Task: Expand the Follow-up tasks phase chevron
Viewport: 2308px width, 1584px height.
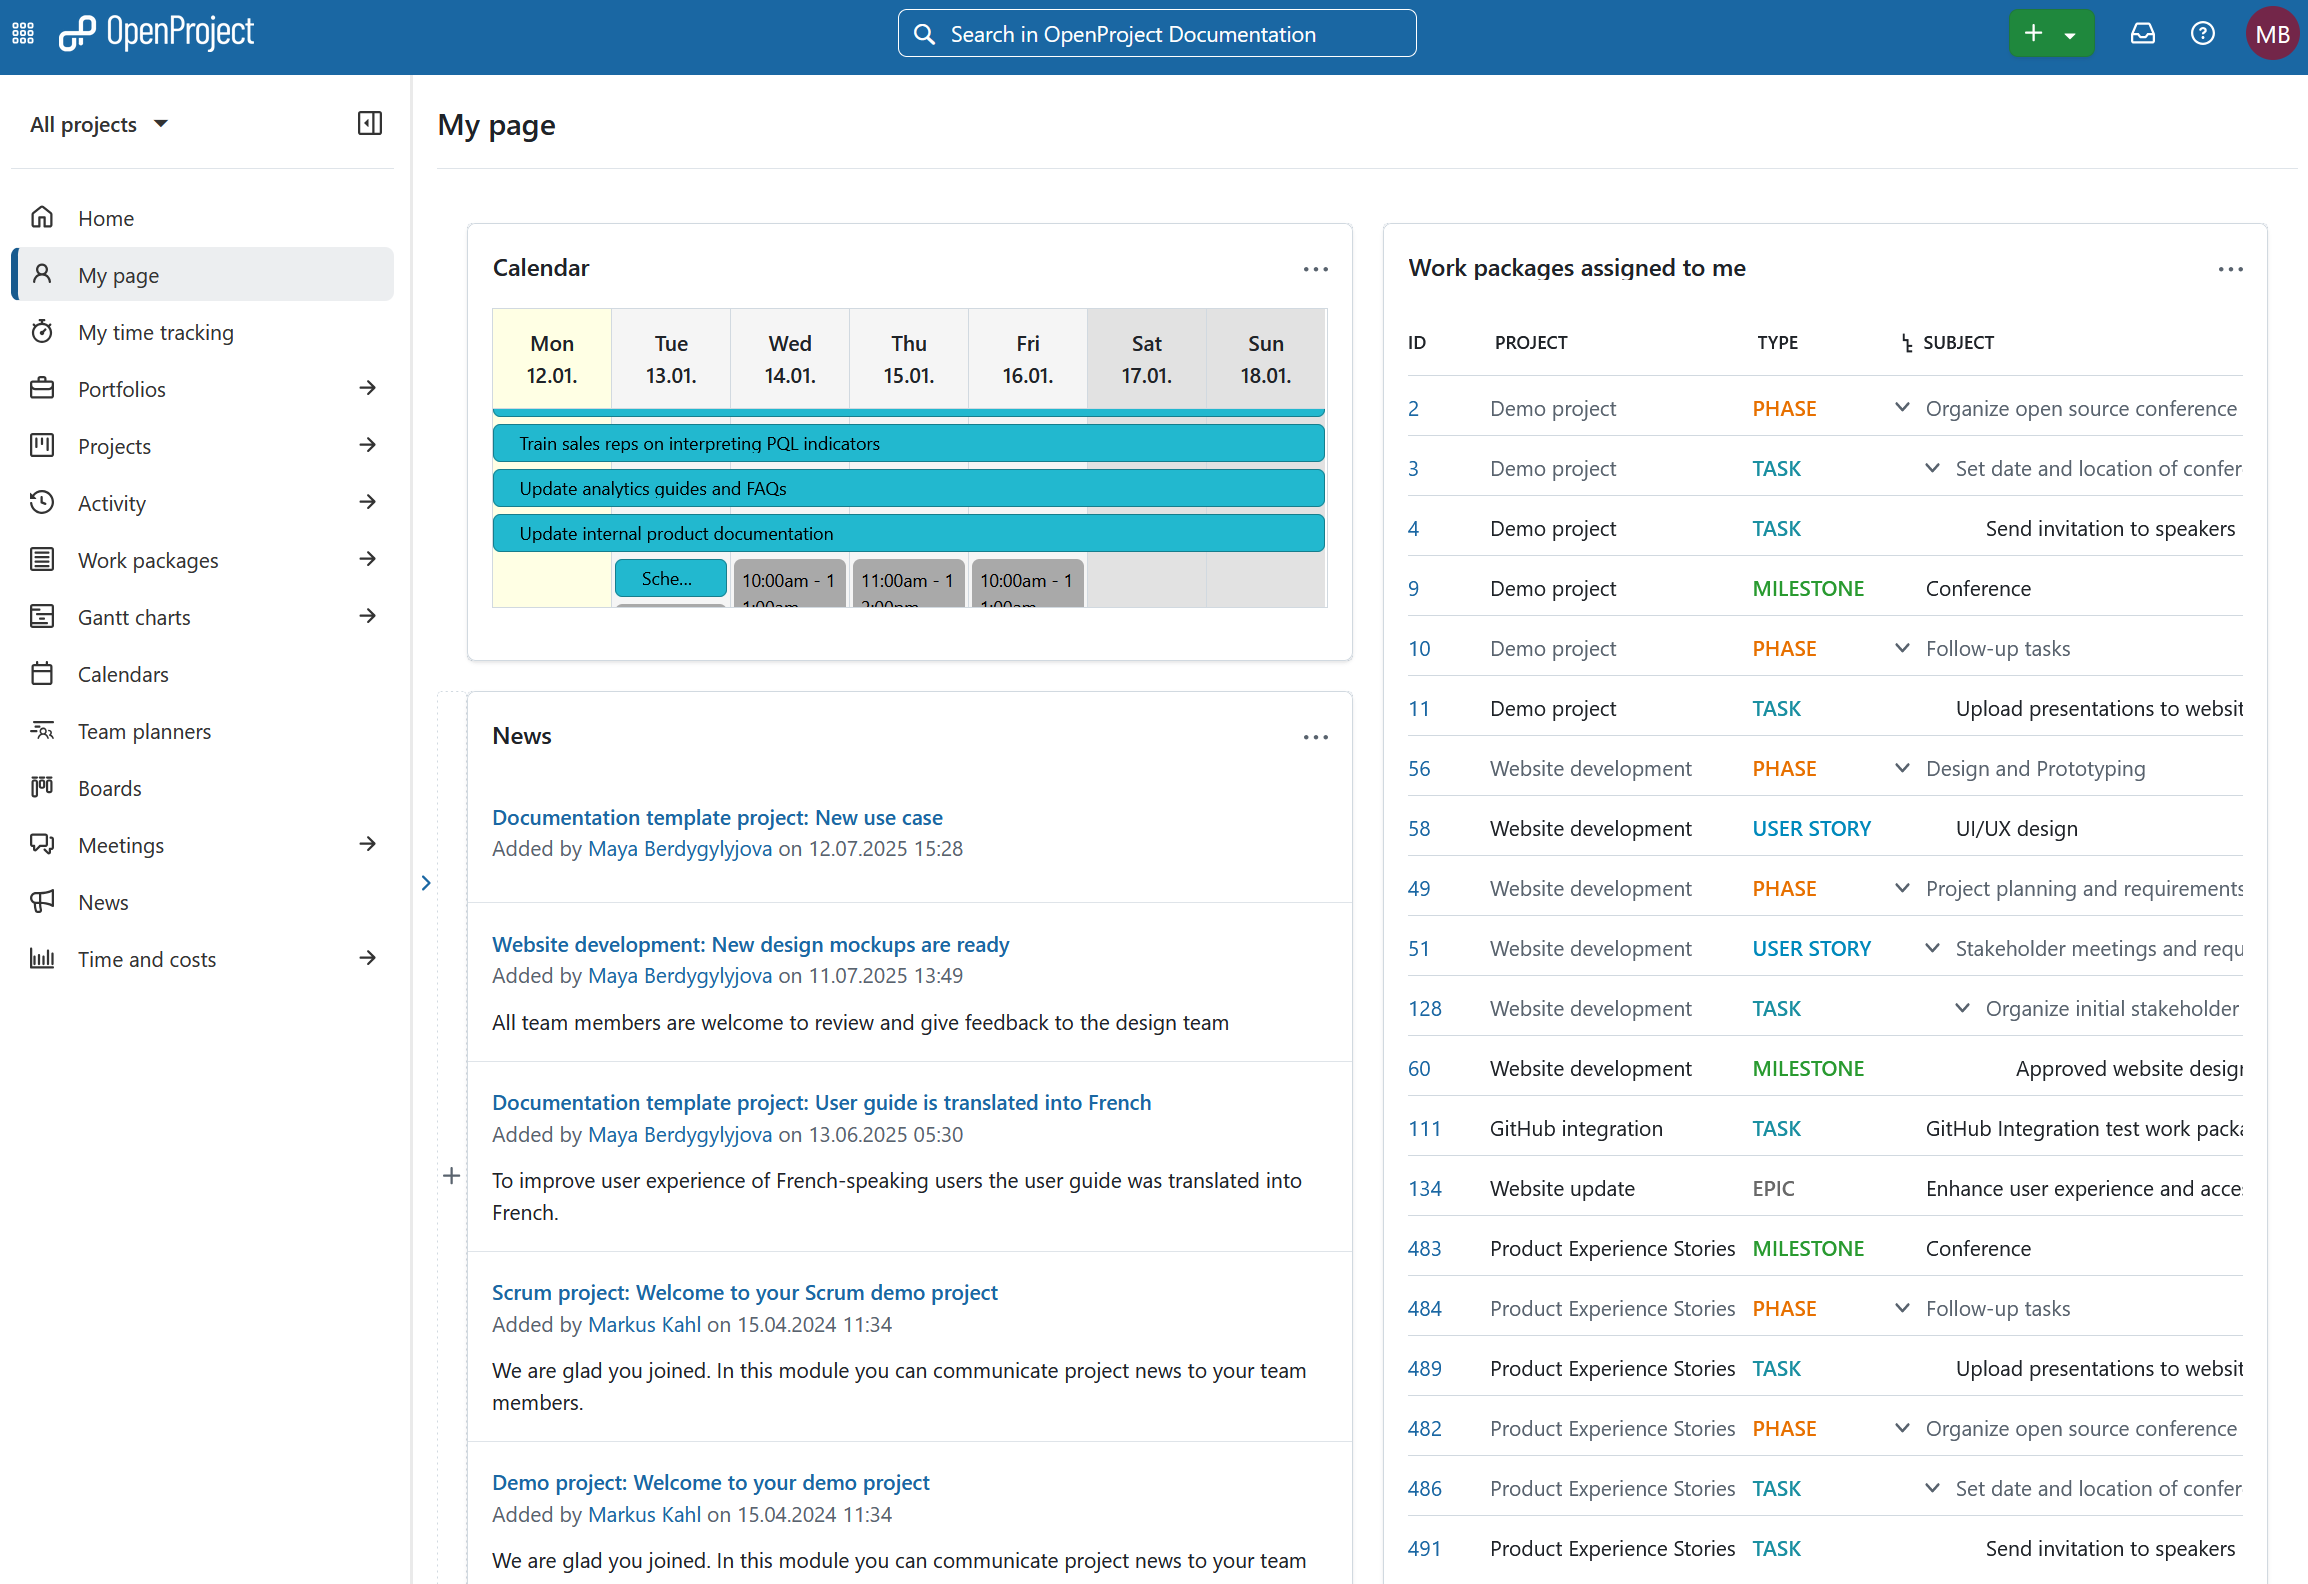Action: pyautogui.click(x=1901, y=648)
